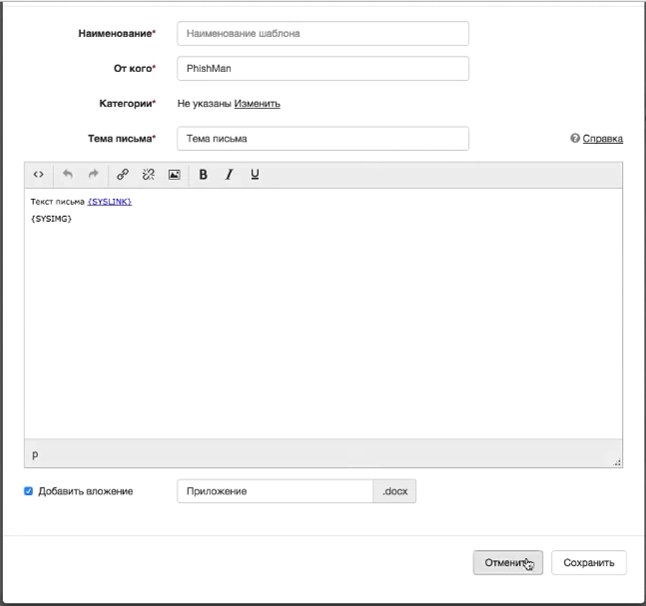Viewport: 646px width, 606px height.
Task: Toggle italic formatting
Action: coord(229,174)
